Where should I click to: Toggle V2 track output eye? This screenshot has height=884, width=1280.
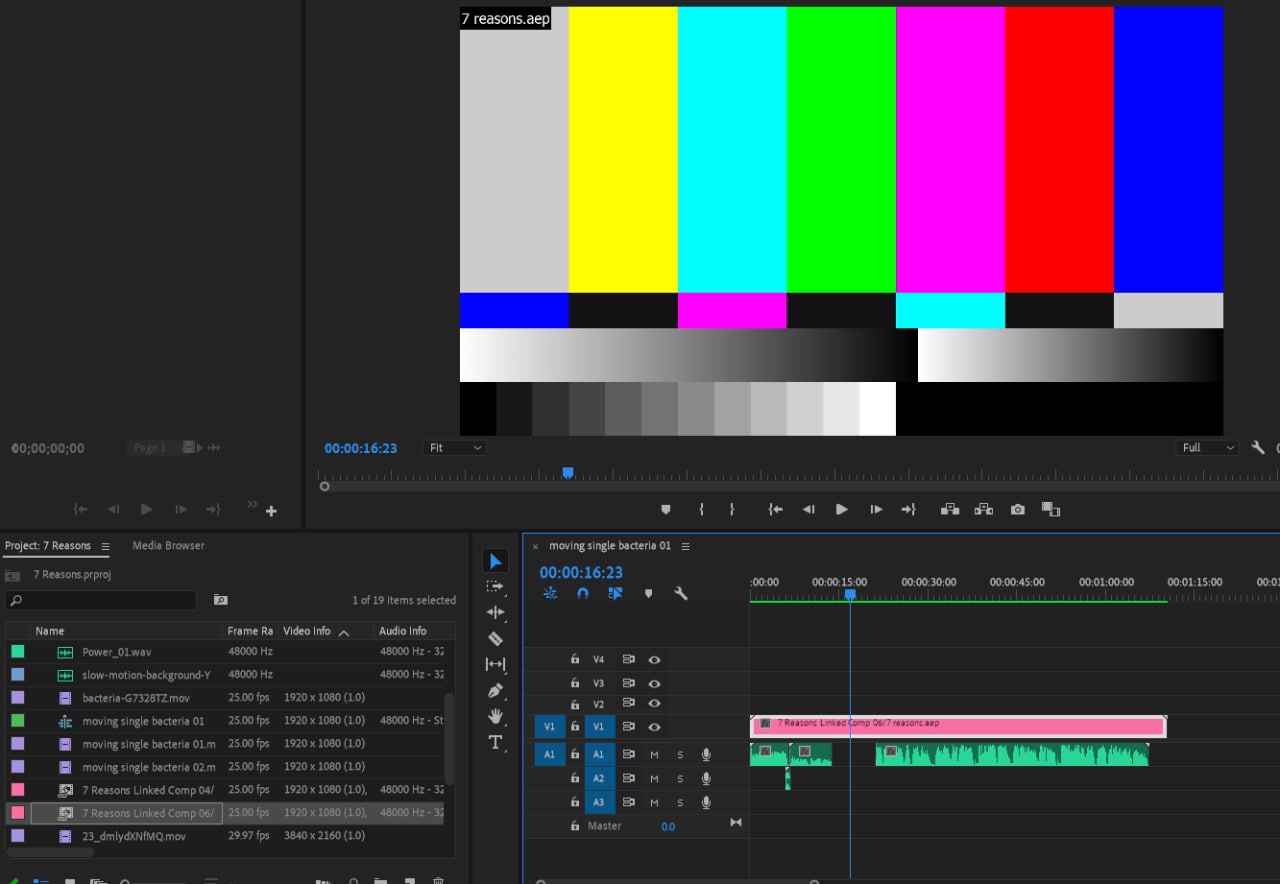(654, 704)
